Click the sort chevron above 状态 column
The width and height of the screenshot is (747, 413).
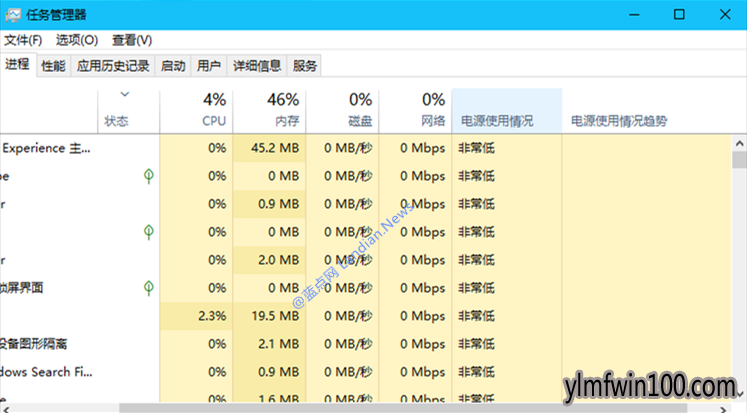coord(125,94)
